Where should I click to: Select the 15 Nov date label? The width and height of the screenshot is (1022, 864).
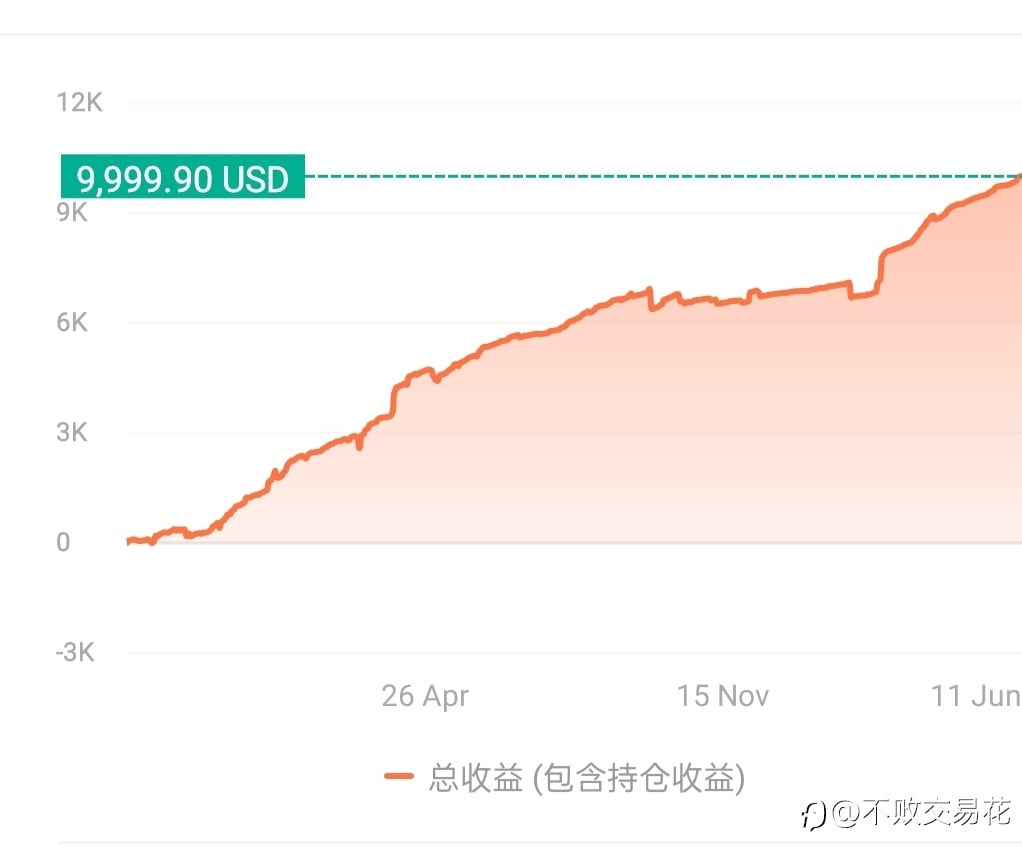point(723,696)
